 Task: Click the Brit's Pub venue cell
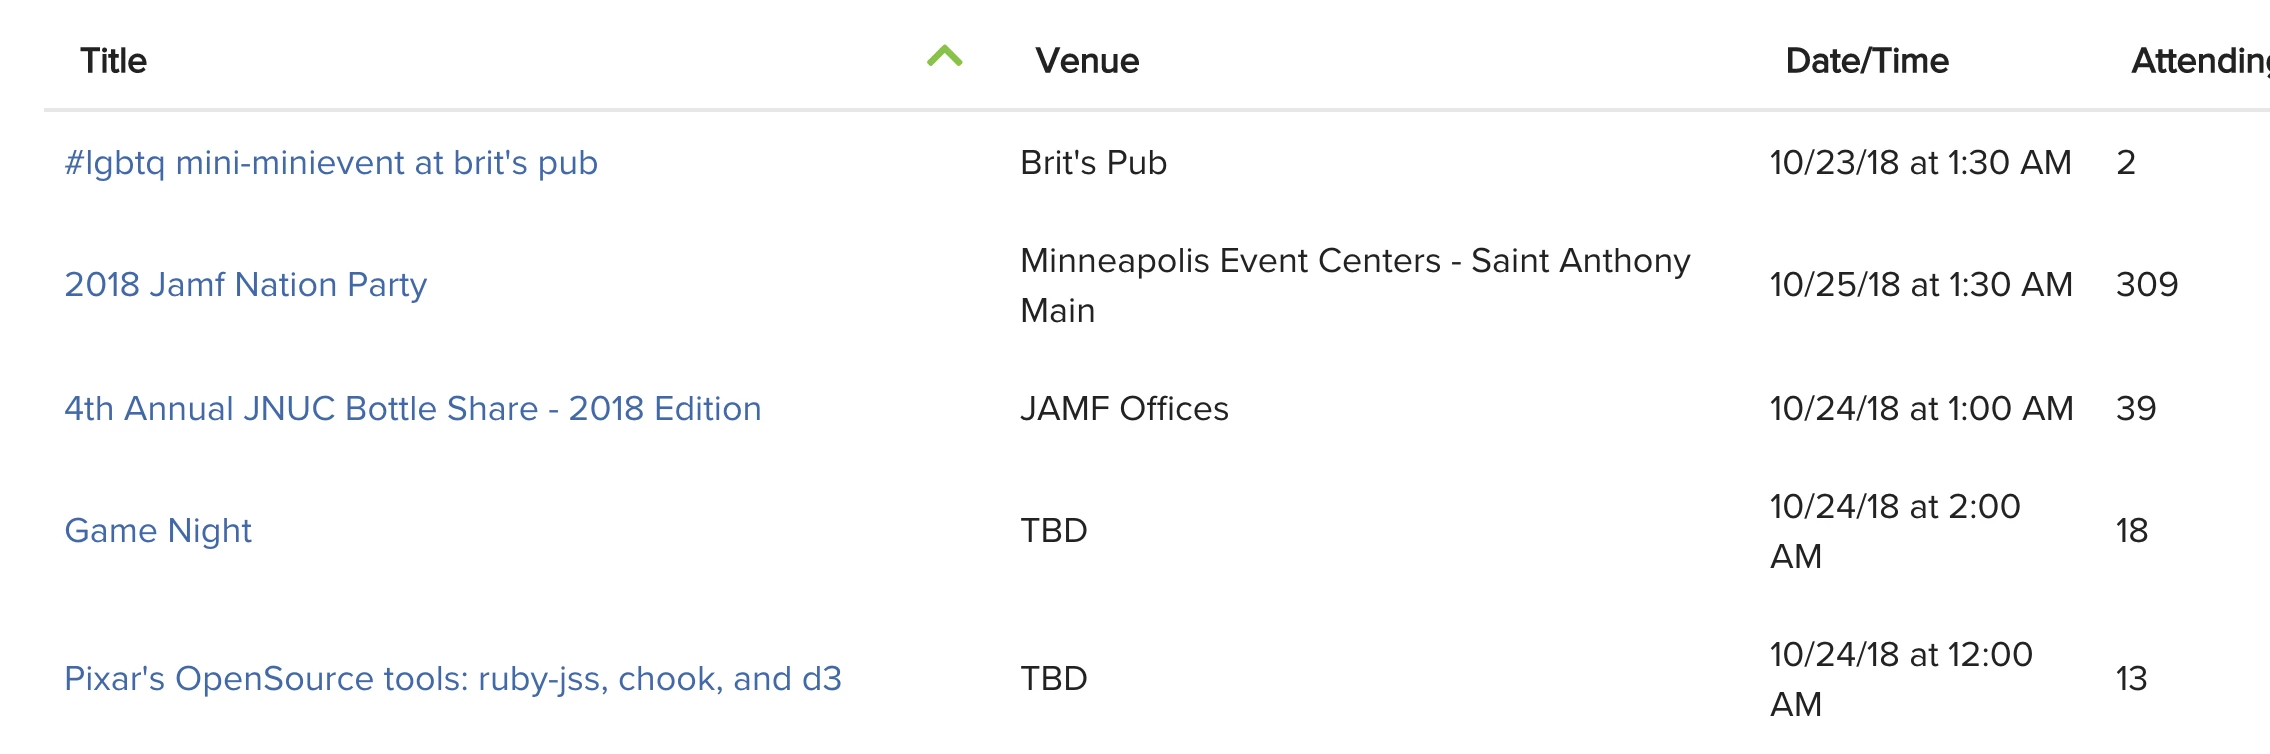point(1094,162)
